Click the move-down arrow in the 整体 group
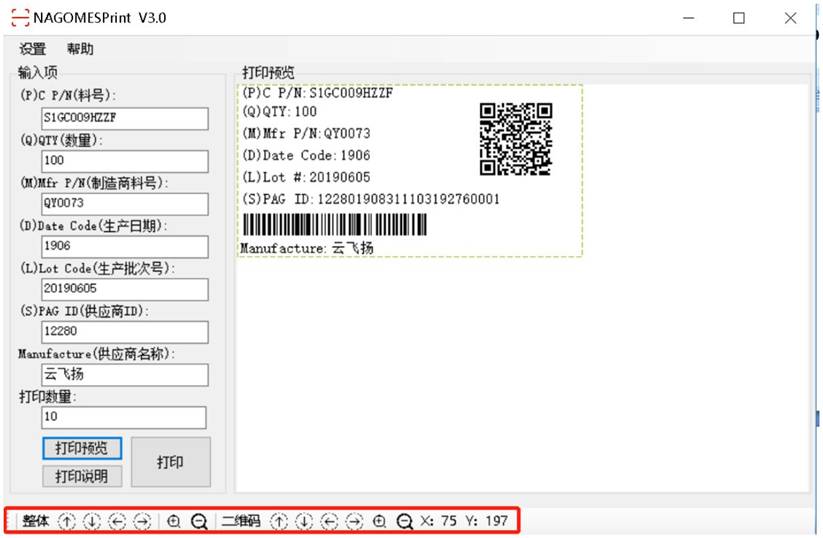 [x=92, y=521]
